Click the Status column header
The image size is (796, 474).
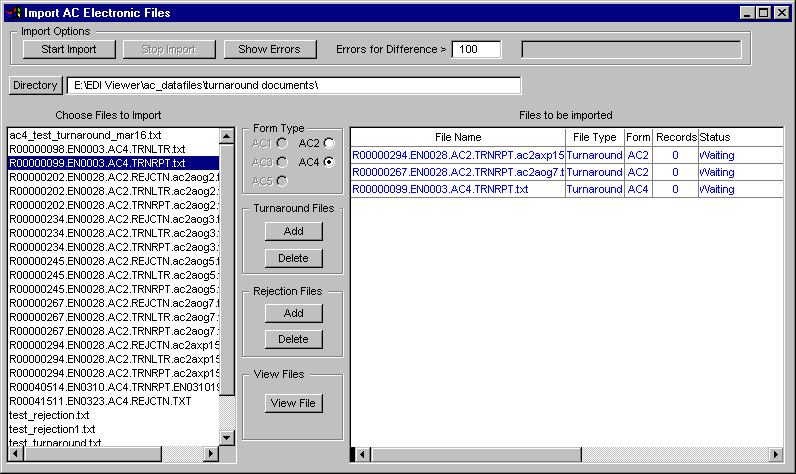pyautogui.click(x=715, y=137)
